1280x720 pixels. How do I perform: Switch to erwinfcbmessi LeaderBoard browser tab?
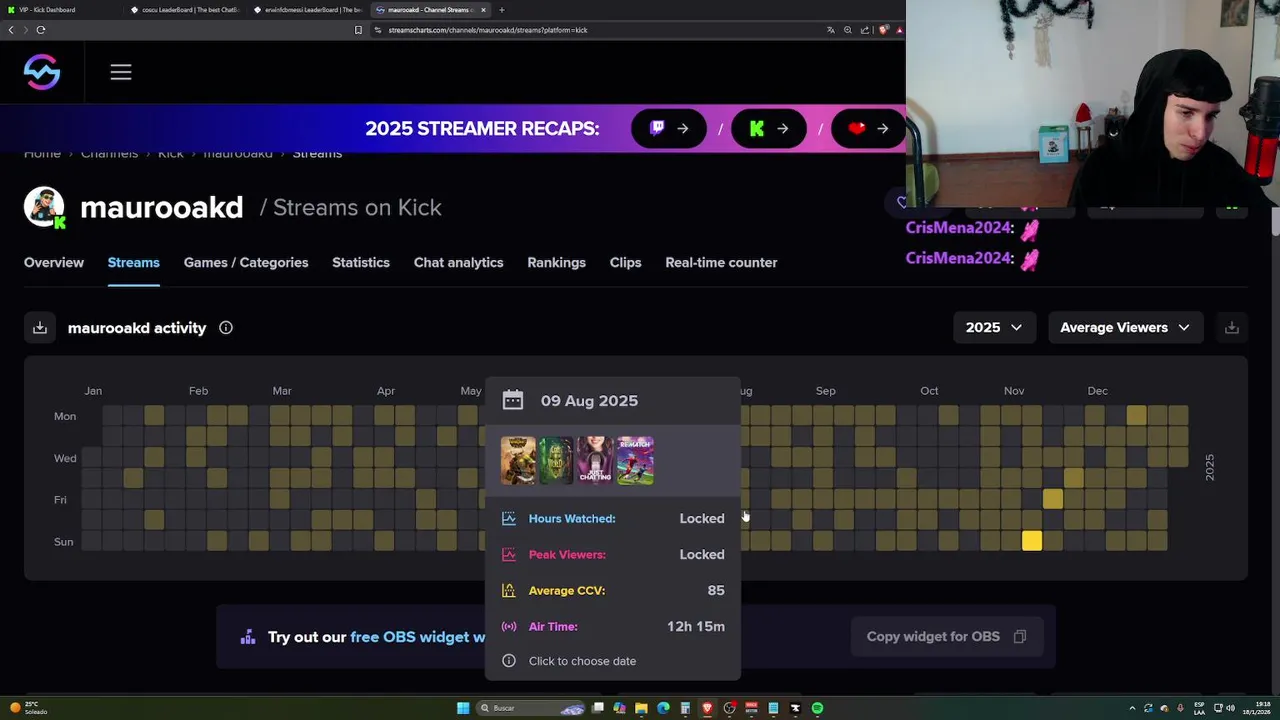(x=308, y=10)
